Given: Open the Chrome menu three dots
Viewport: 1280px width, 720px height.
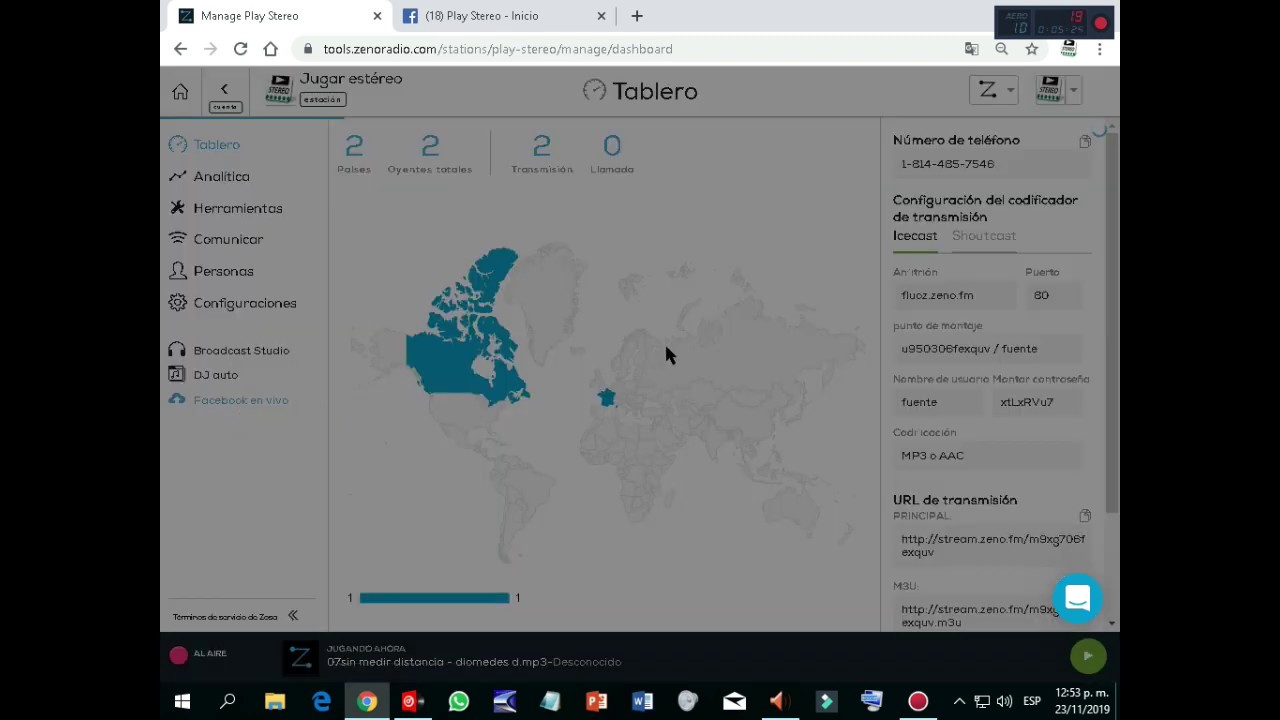Looking at the screenshot, I should (x=1099, y=49).
